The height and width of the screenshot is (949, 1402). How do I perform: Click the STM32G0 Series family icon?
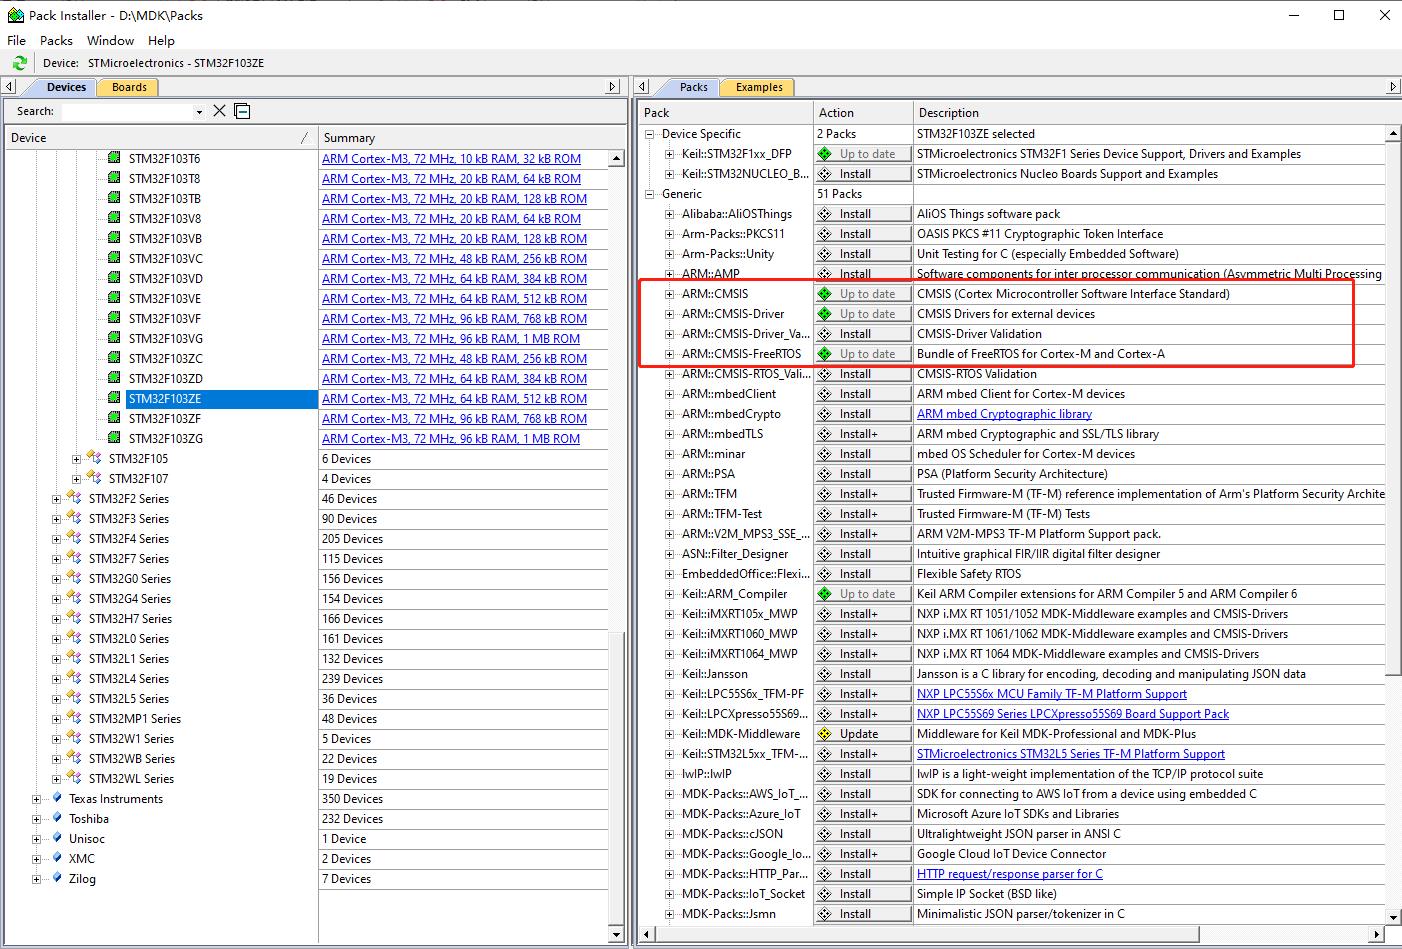tap(74, 578)
